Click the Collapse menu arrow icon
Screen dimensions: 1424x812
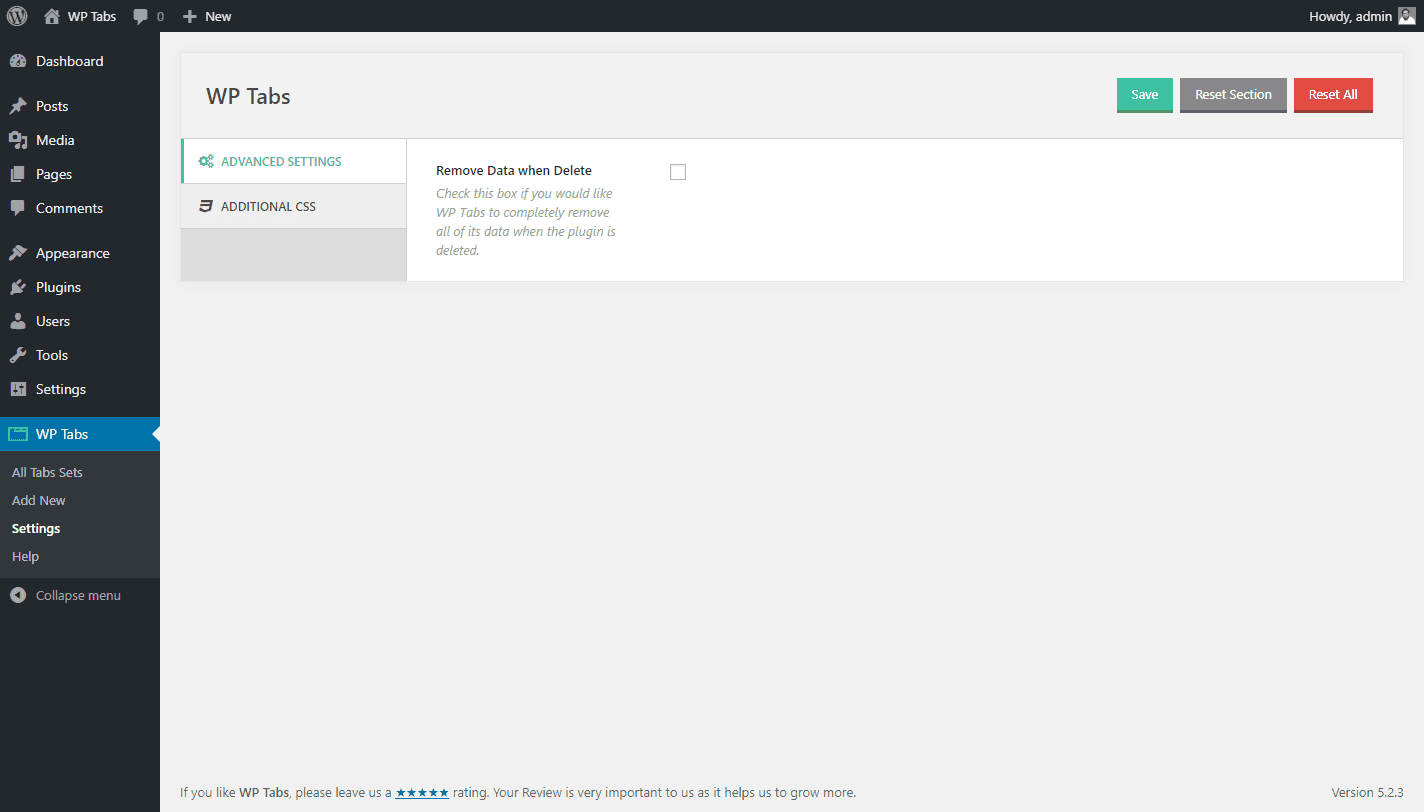18,595
